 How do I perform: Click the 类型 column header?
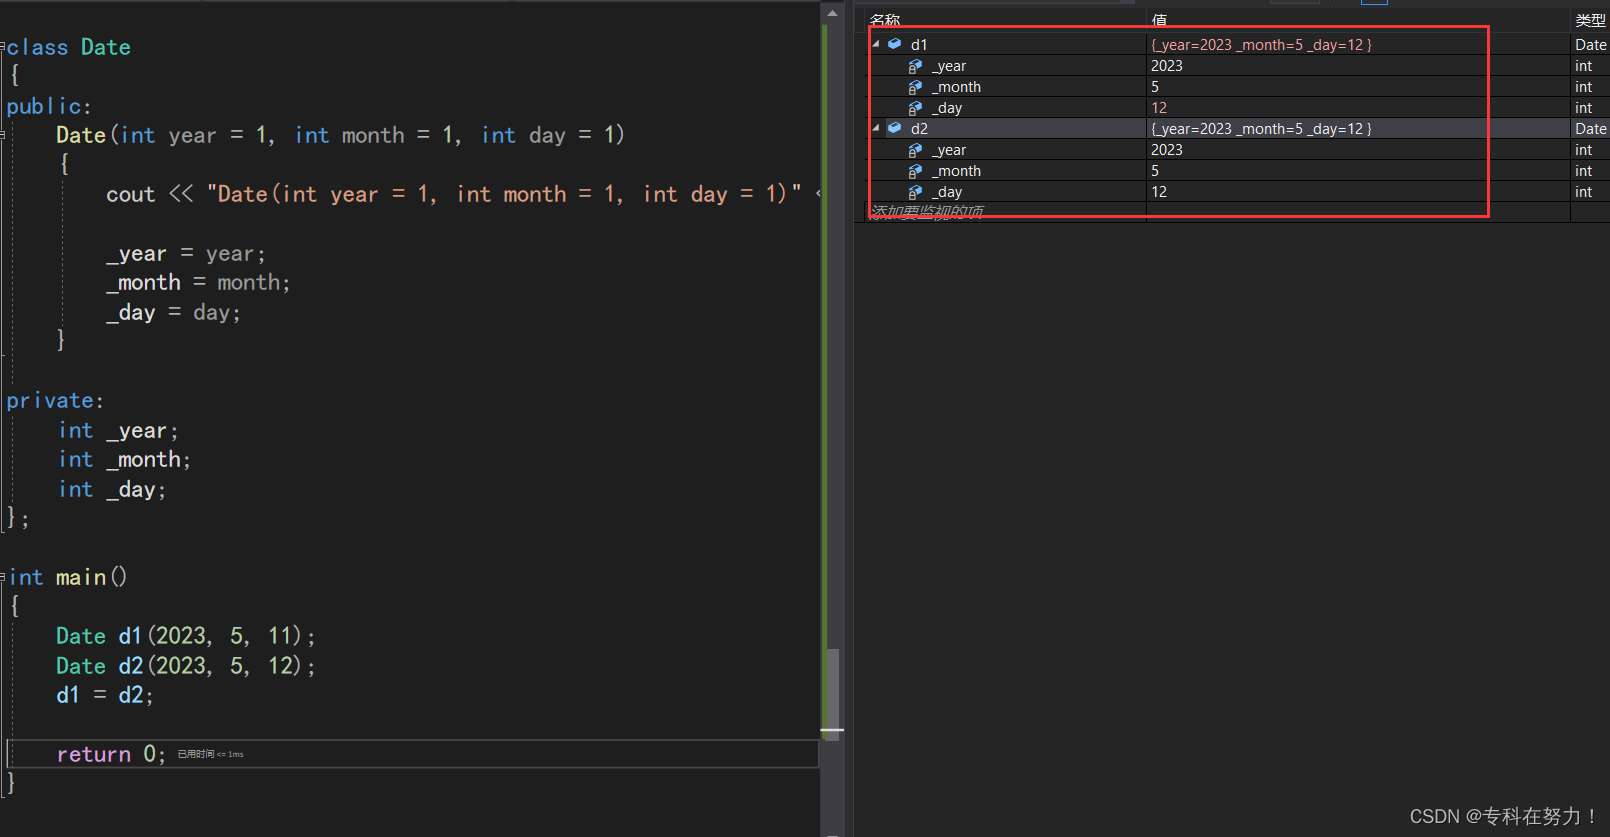(1590, 20)
